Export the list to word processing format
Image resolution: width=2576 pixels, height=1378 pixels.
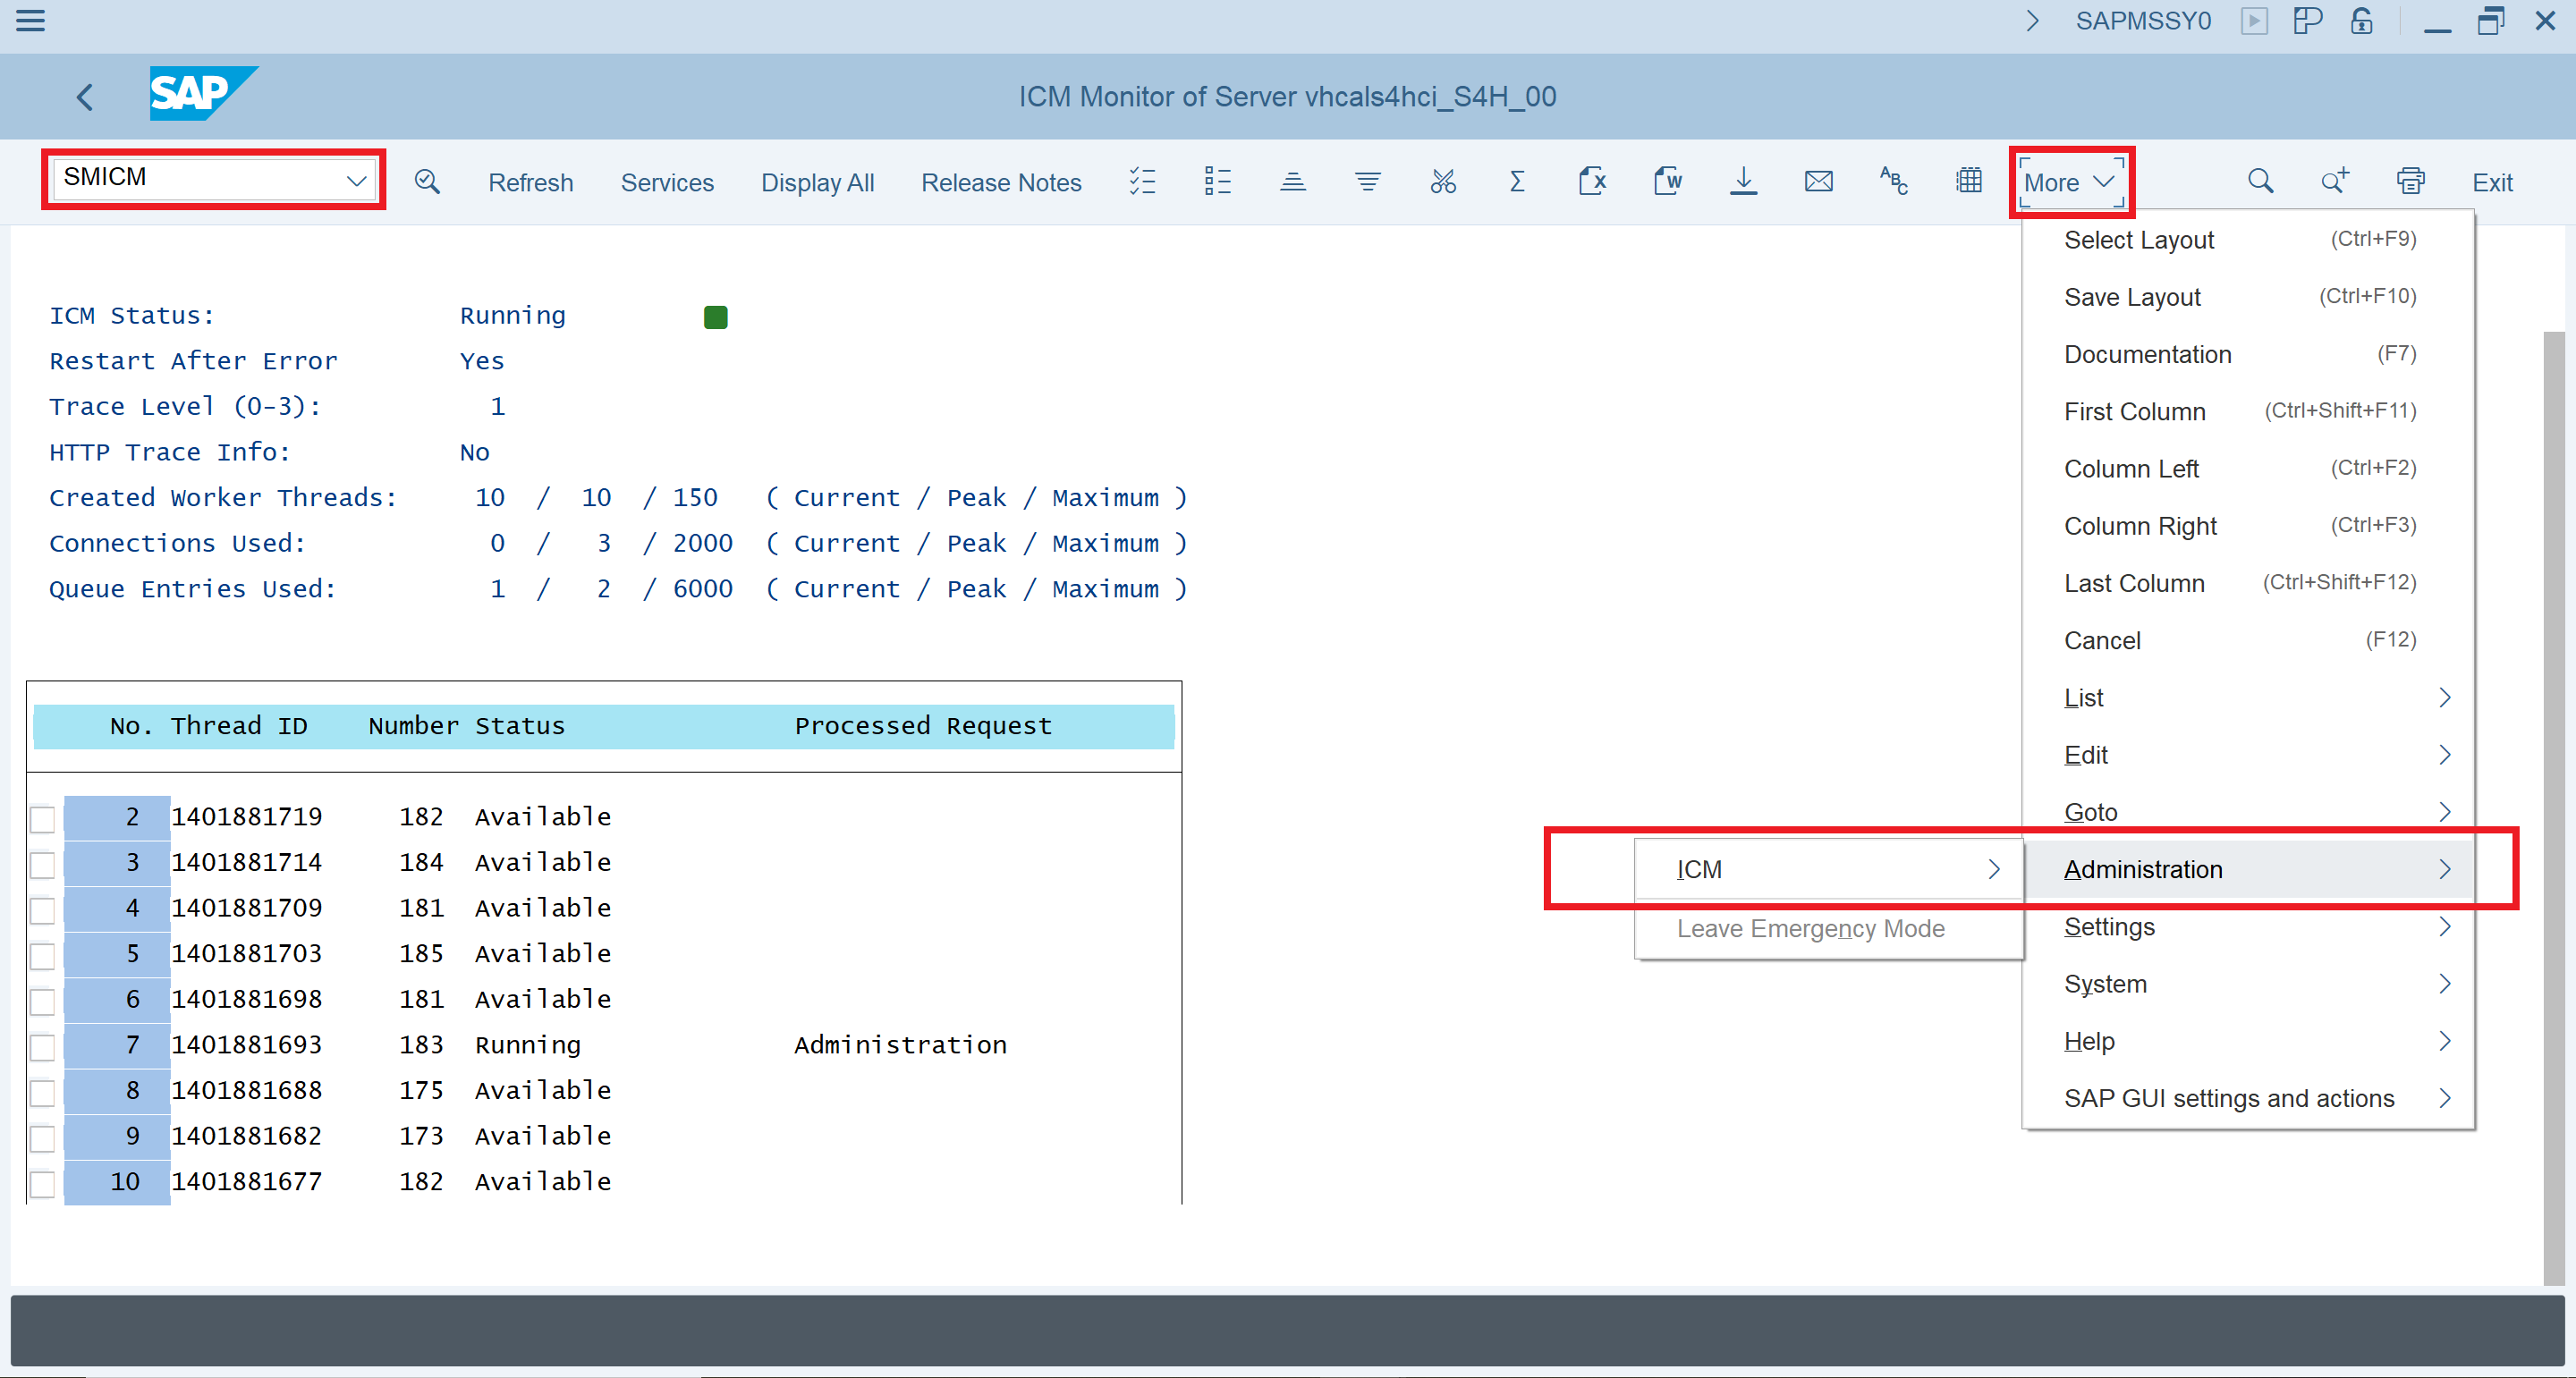(1668, 181)
